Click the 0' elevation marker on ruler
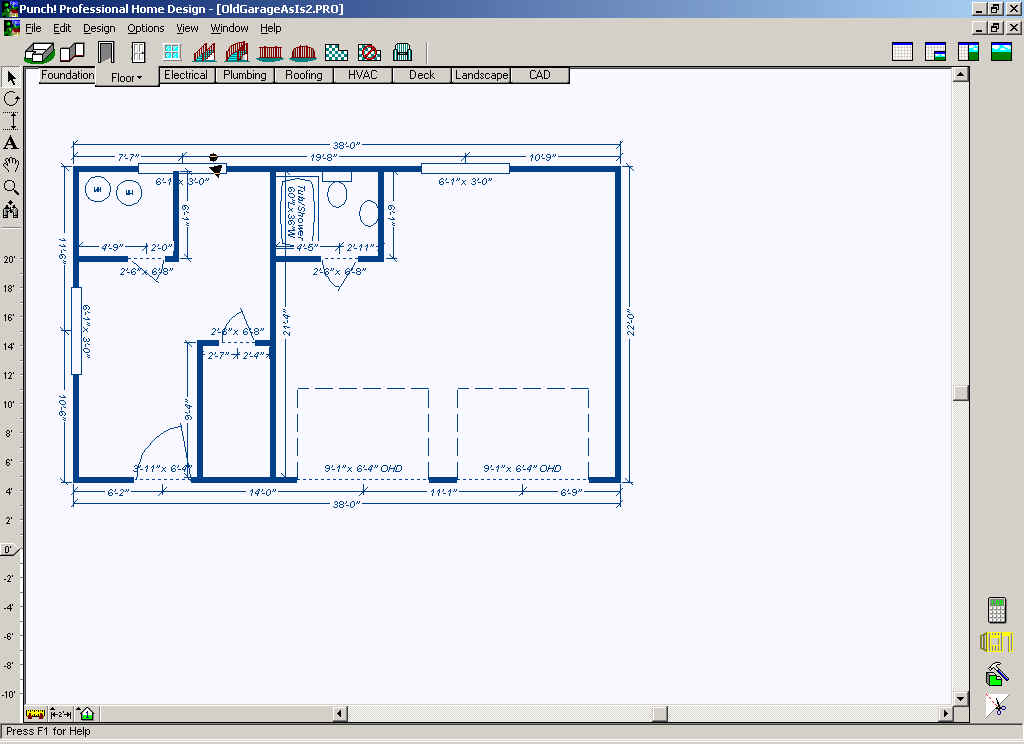 tap(8, 549)
